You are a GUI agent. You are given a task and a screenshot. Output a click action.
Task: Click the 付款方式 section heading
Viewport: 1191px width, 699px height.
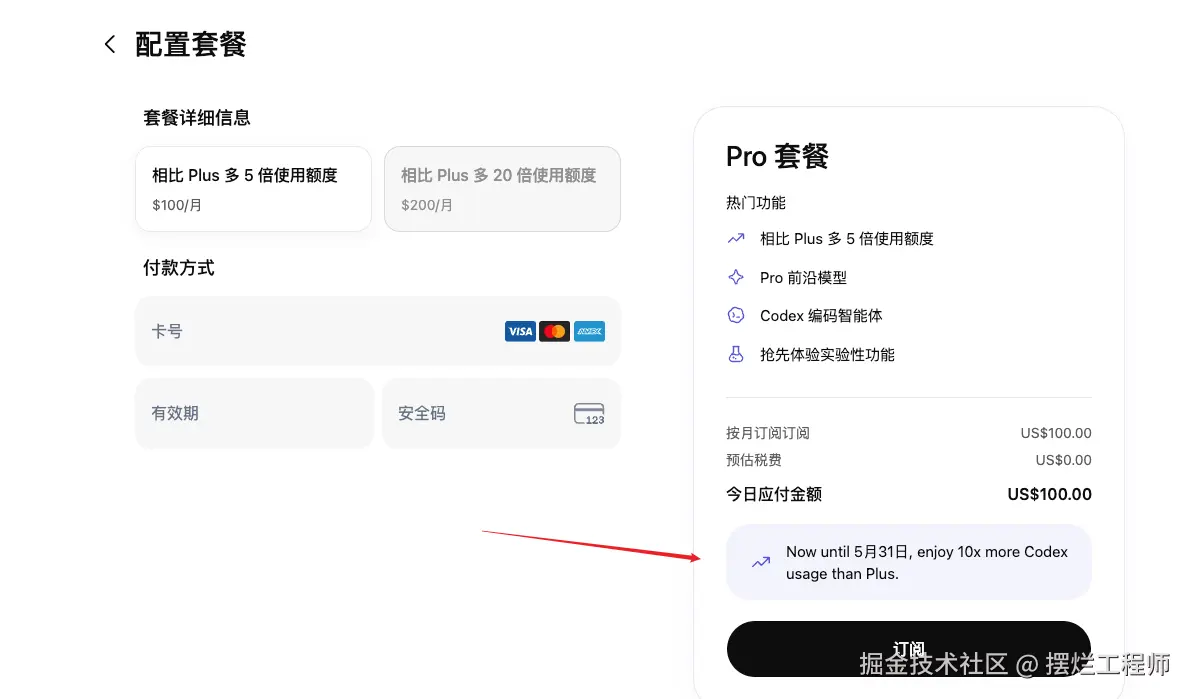(x=178, y=267)
